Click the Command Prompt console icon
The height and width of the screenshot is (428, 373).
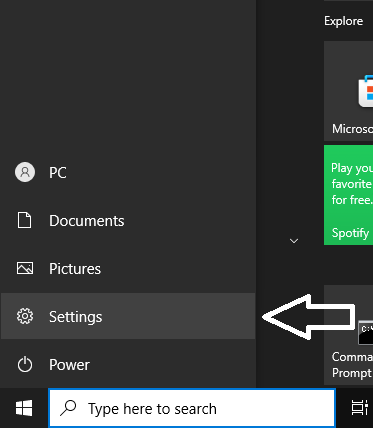click(x=365, y=333)
